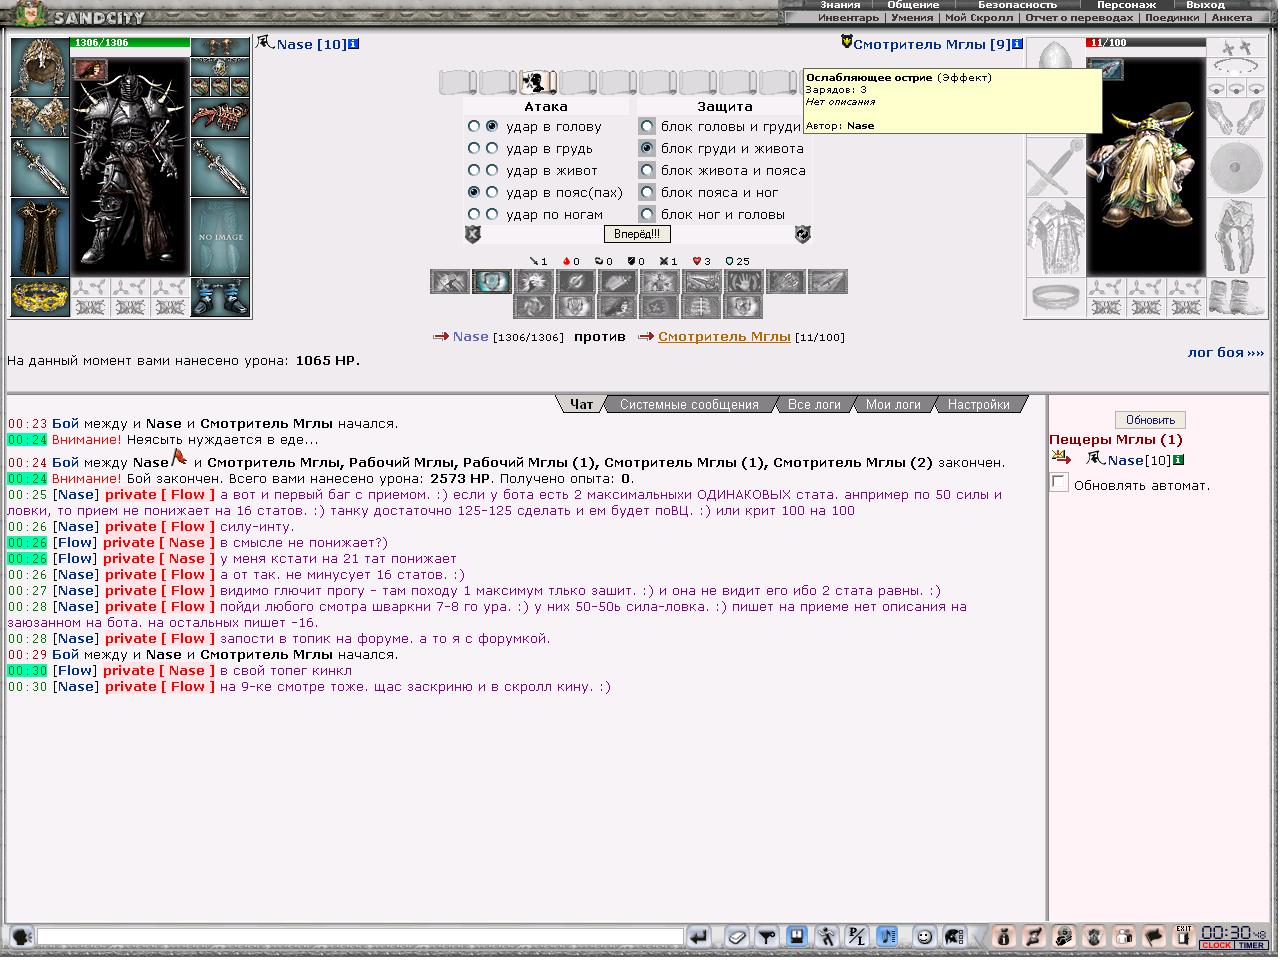Open the funnel chat filter icon
Image resolution: width=1280 pixels, height=960 pixels.
pos(767,937)
